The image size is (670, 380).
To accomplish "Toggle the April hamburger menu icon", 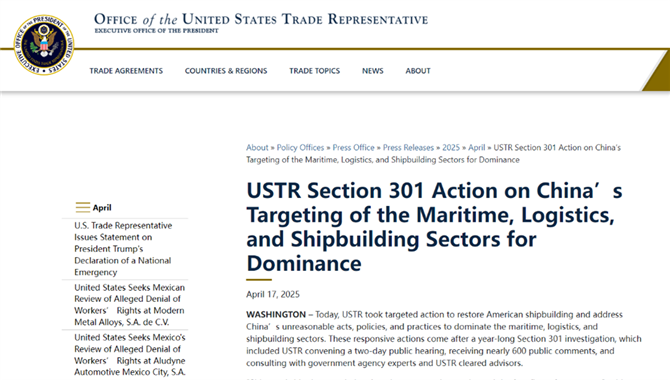I will pyautogui.click(x=83, y=207).
